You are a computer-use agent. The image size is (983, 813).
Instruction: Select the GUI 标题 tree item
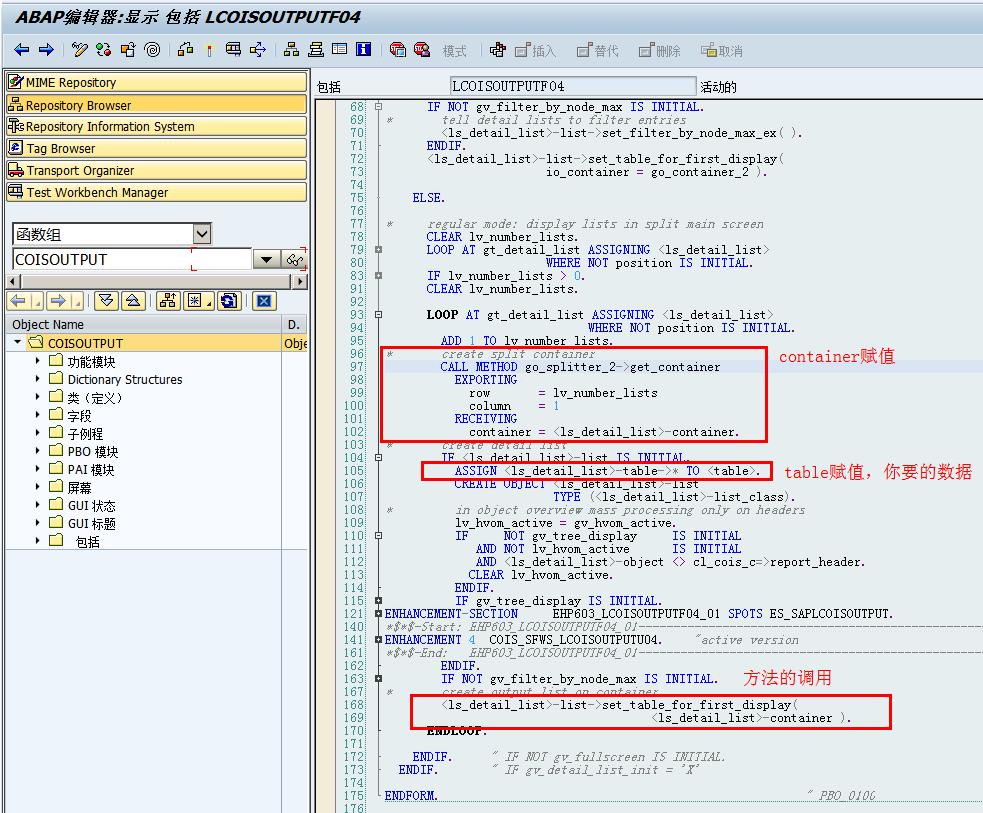click(92, 523)
